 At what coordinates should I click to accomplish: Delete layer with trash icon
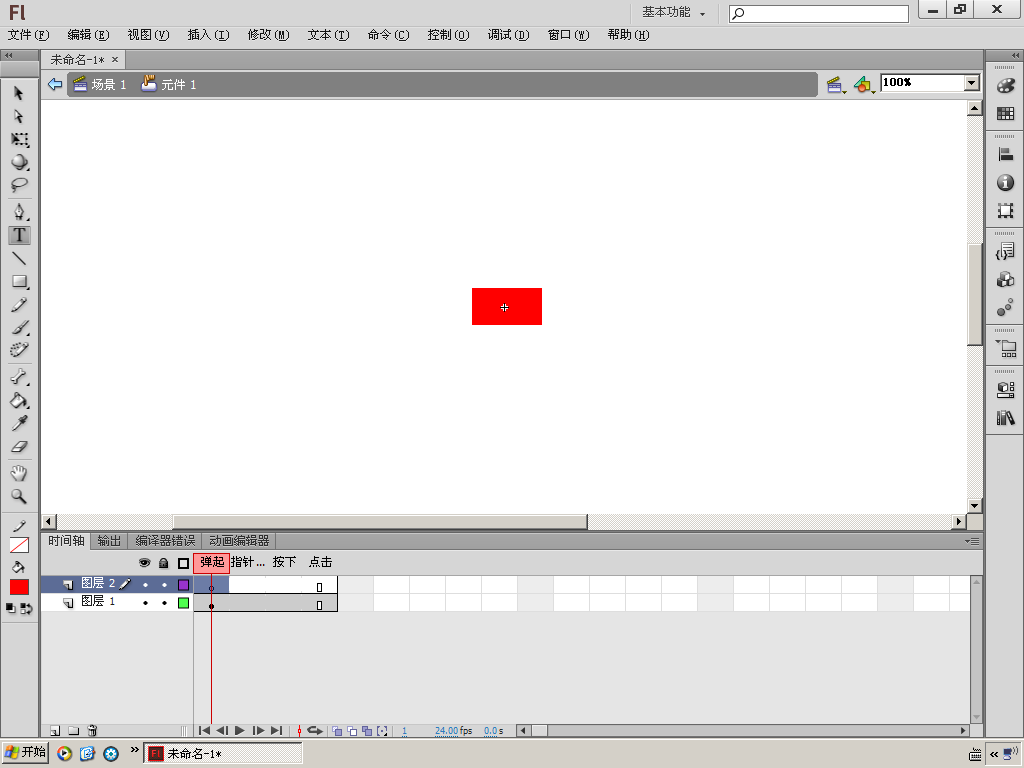tap(92, 731)
